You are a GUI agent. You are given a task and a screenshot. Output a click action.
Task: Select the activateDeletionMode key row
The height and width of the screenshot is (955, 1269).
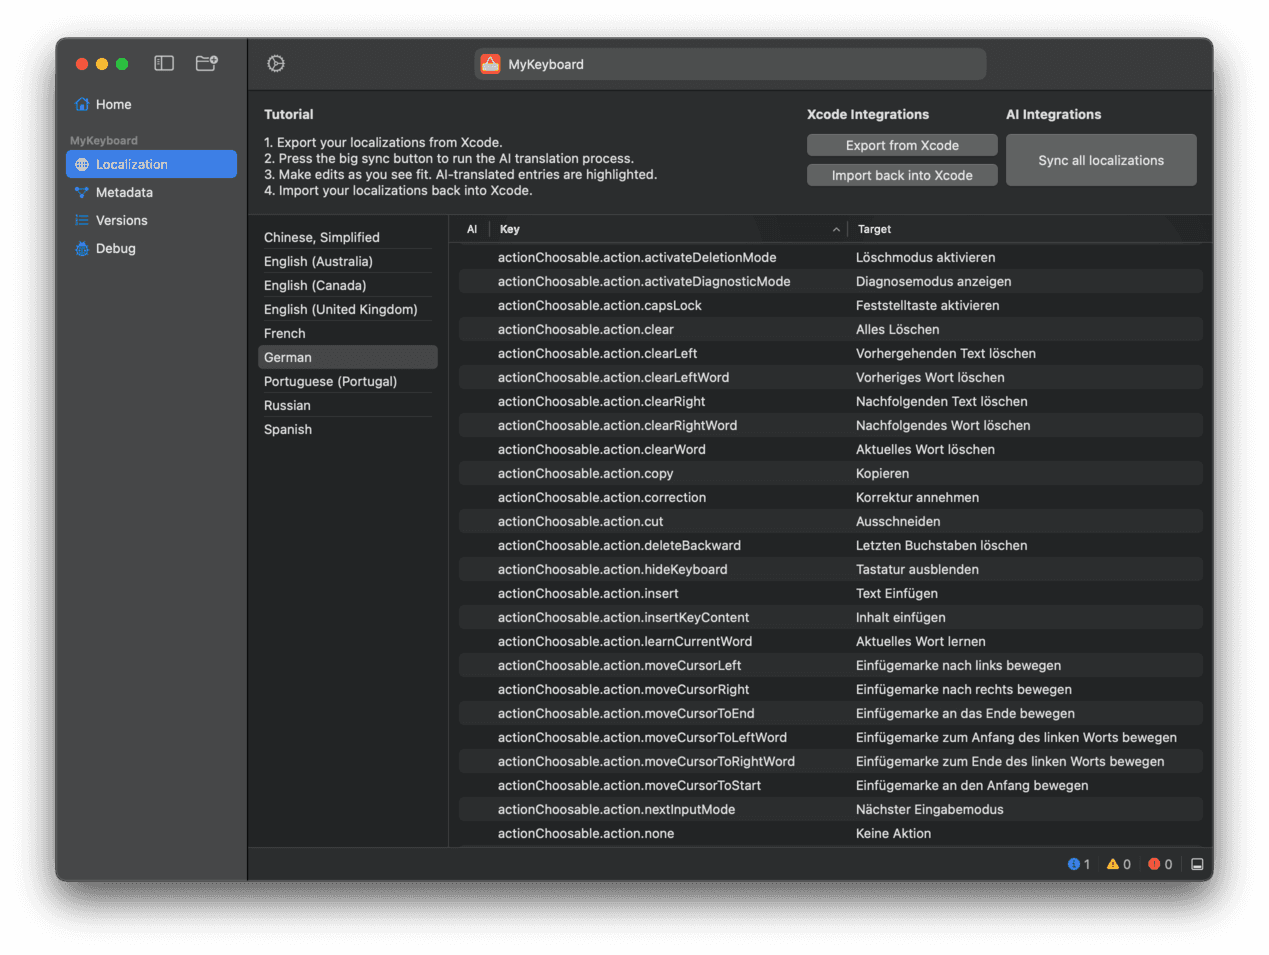click(831, 257)
